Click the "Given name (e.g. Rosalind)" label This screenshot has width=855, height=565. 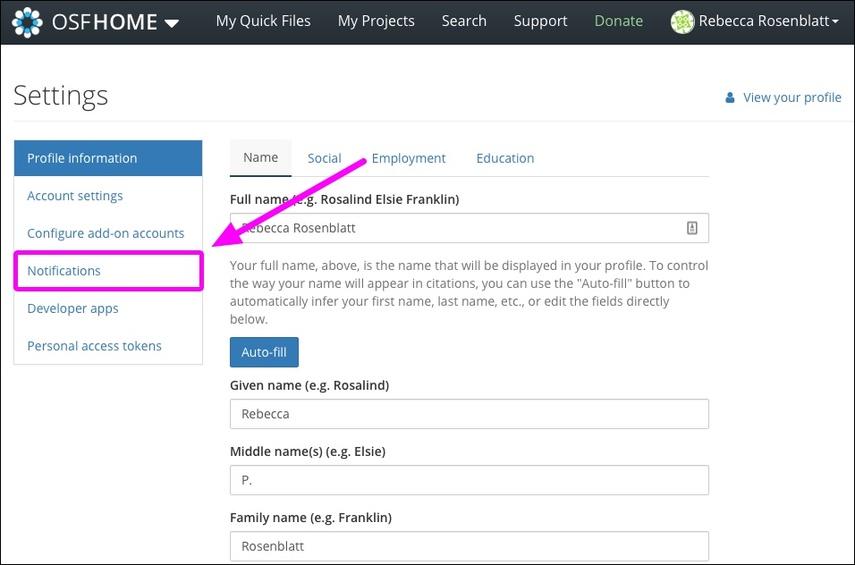pos(310,386)
